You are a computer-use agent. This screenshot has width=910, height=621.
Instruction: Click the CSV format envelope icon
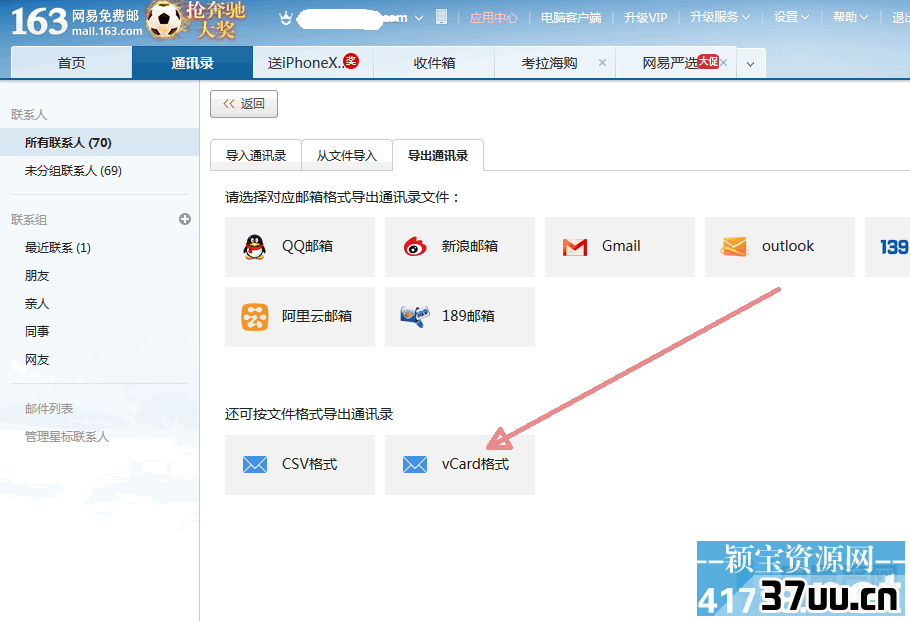pyautogui.click(x=255, y=464)
